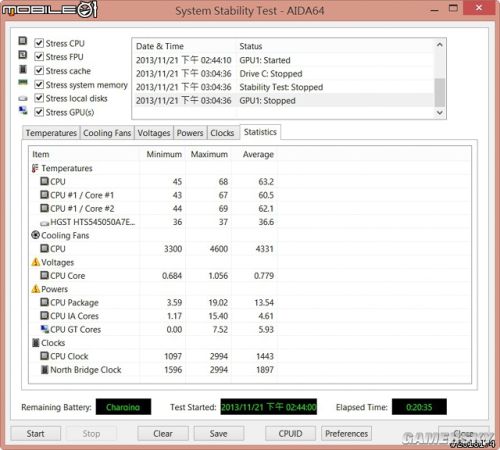The height and width of the screenshot is (450, 500).
Task: Toggle Stress local disks checkbox
Action: [x=39, y=98]
